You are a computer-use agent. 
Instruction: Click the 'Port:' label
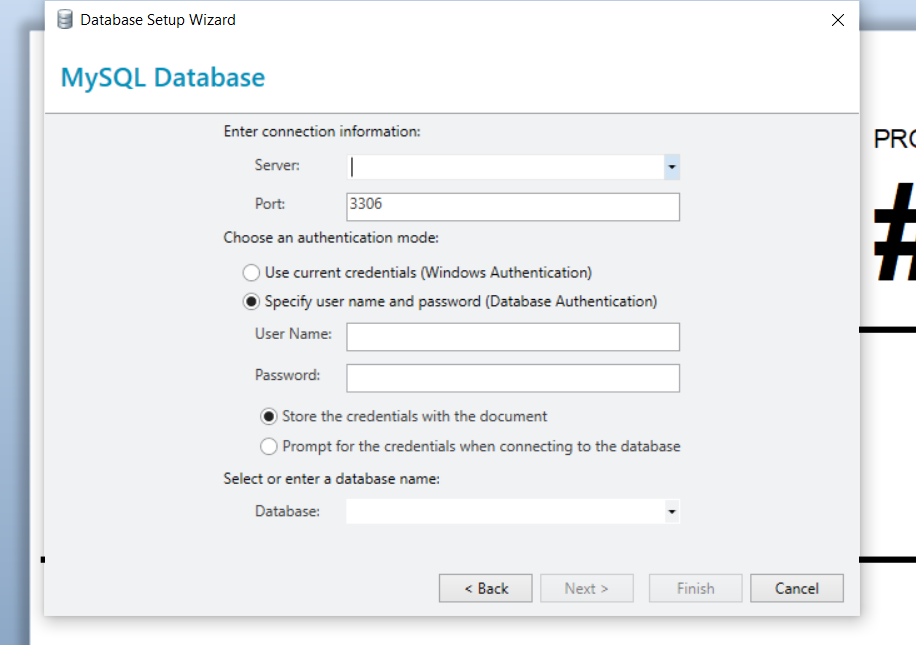pyautogui.click(x=270, y=204)
